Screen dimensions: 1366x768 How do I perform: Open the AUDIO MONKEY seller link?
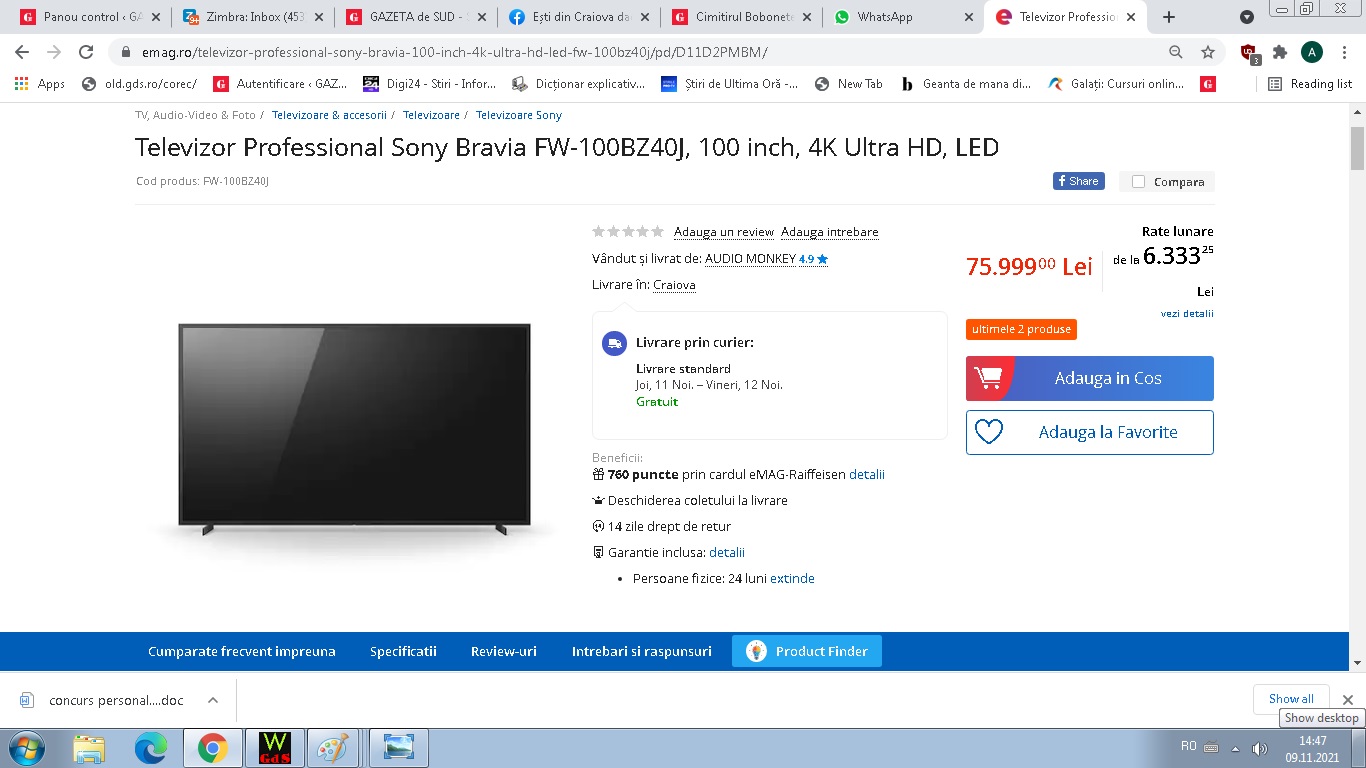click(x=750, y=258)
